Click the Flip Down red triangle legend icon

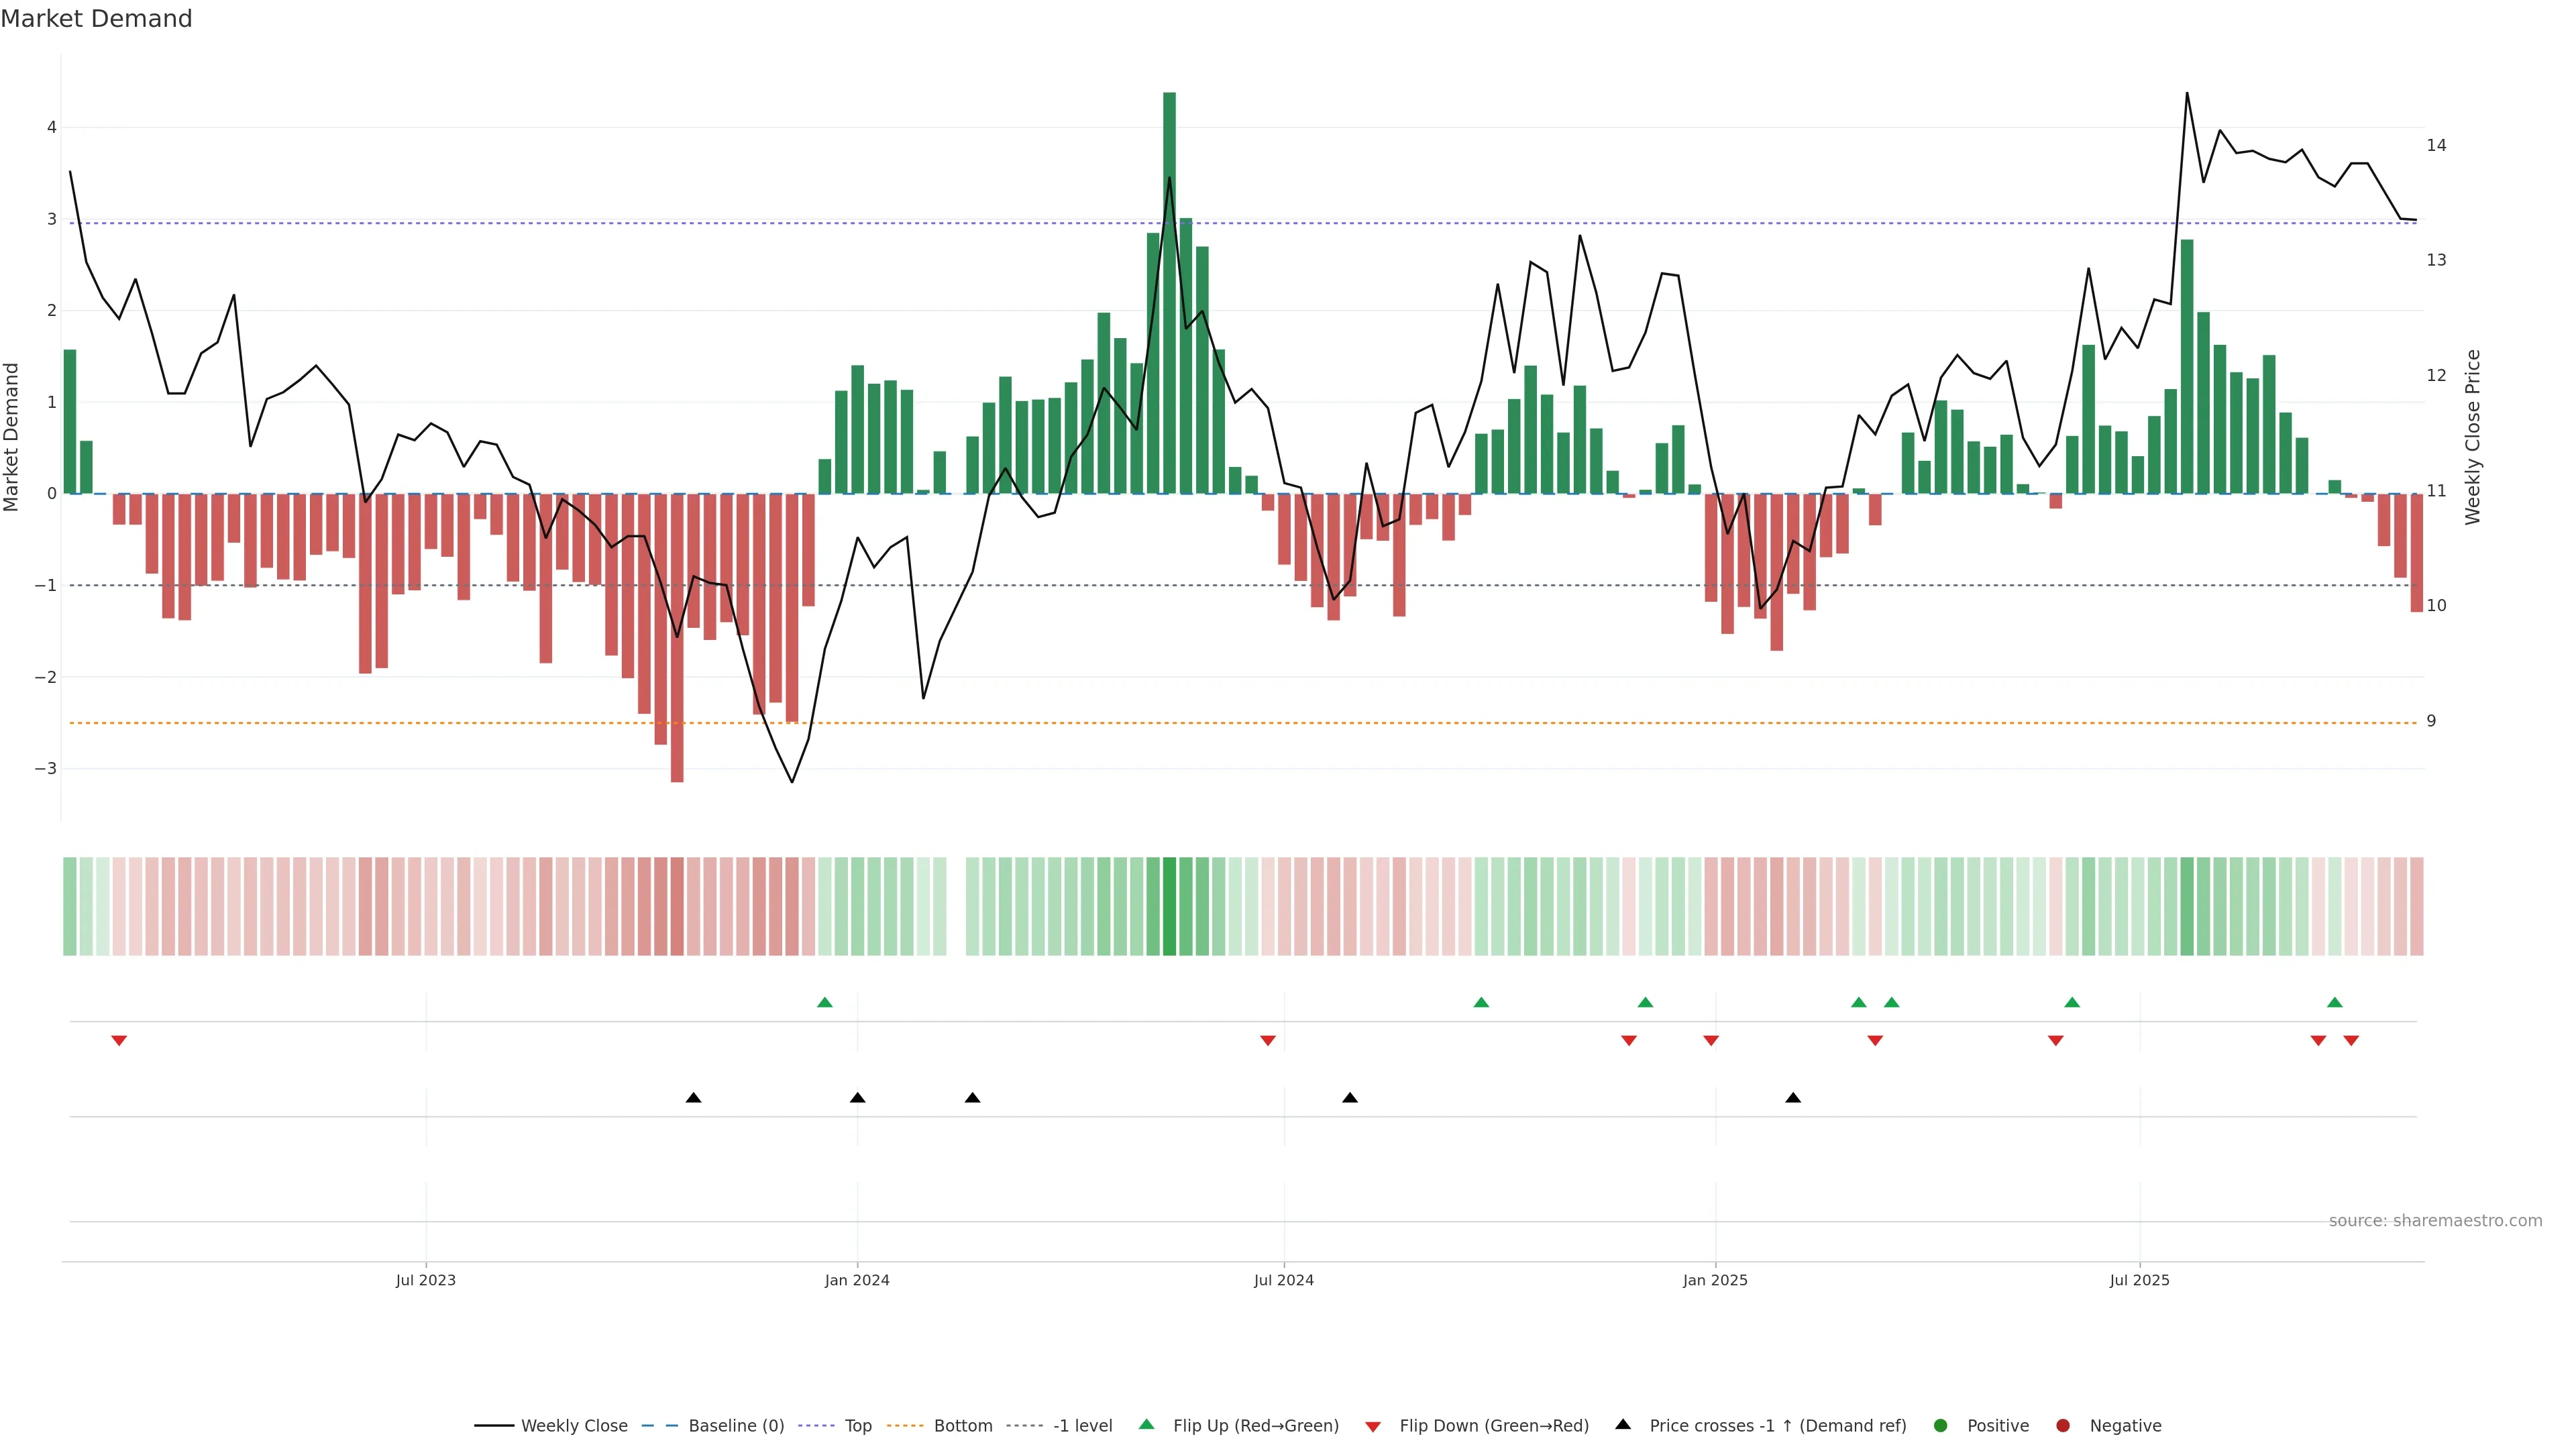[1372, 1426]
